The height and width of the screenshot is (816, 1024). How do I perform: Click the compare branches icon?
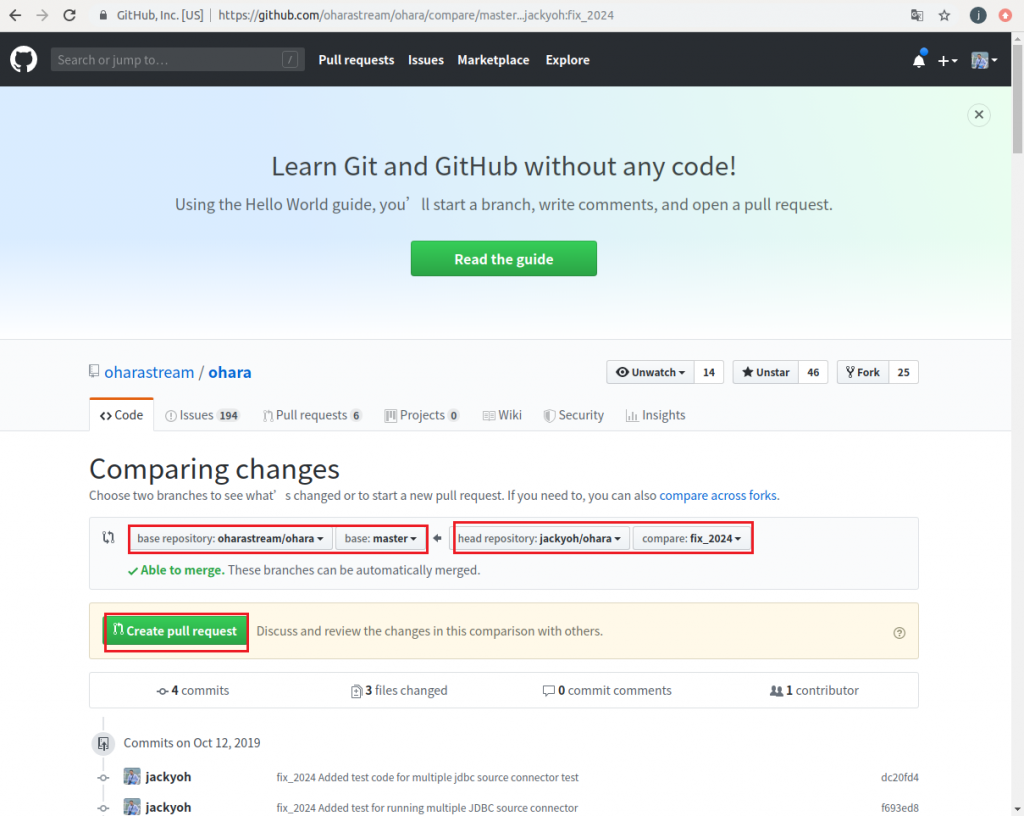(108, 537)
